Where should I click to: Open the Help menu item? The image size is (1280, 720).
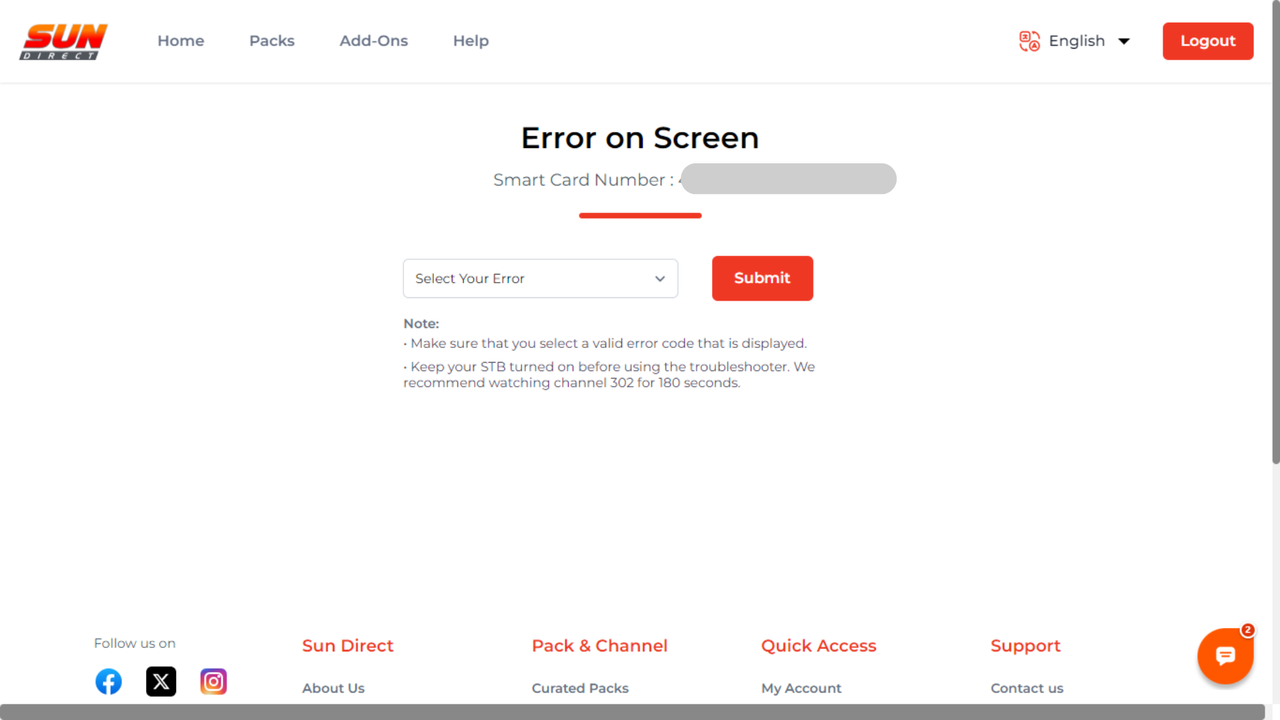pos(471,41)
